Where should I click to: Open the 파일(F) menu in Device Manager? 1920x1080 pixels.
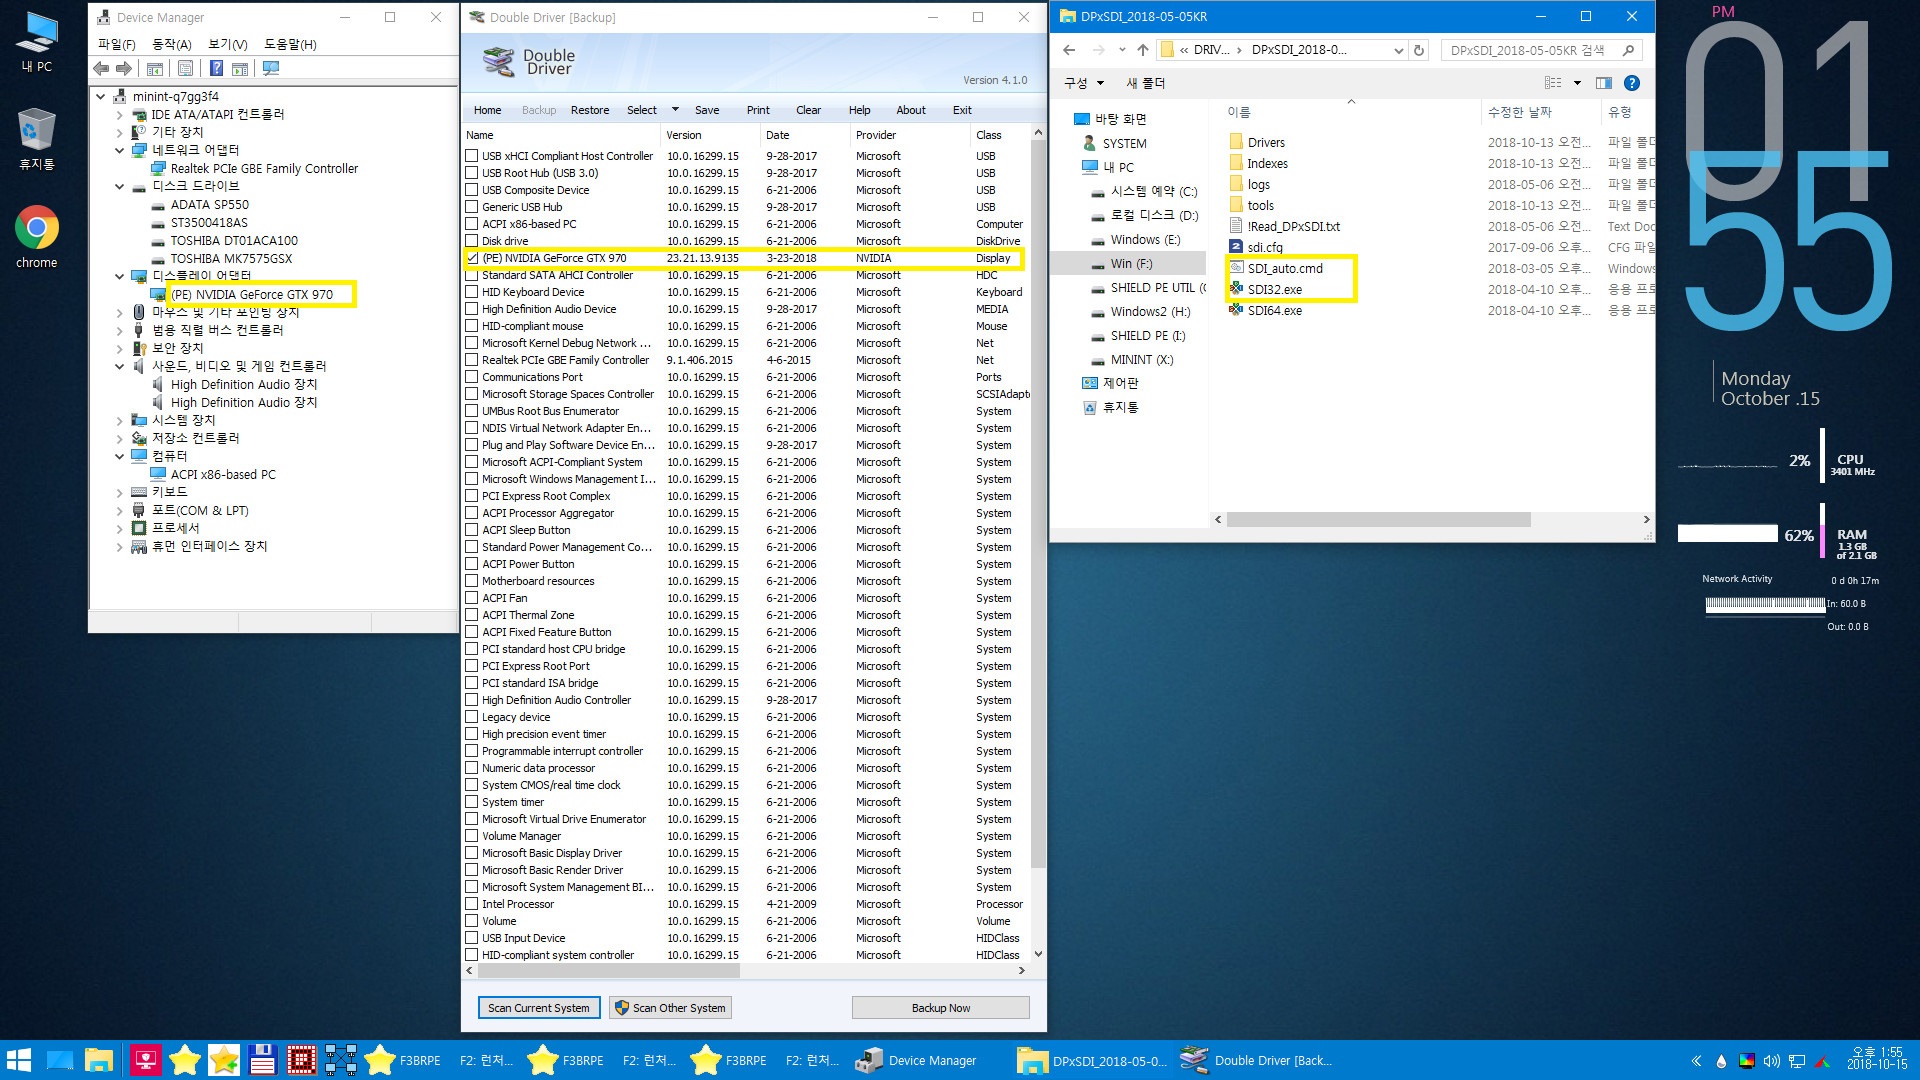coord(116,44)
